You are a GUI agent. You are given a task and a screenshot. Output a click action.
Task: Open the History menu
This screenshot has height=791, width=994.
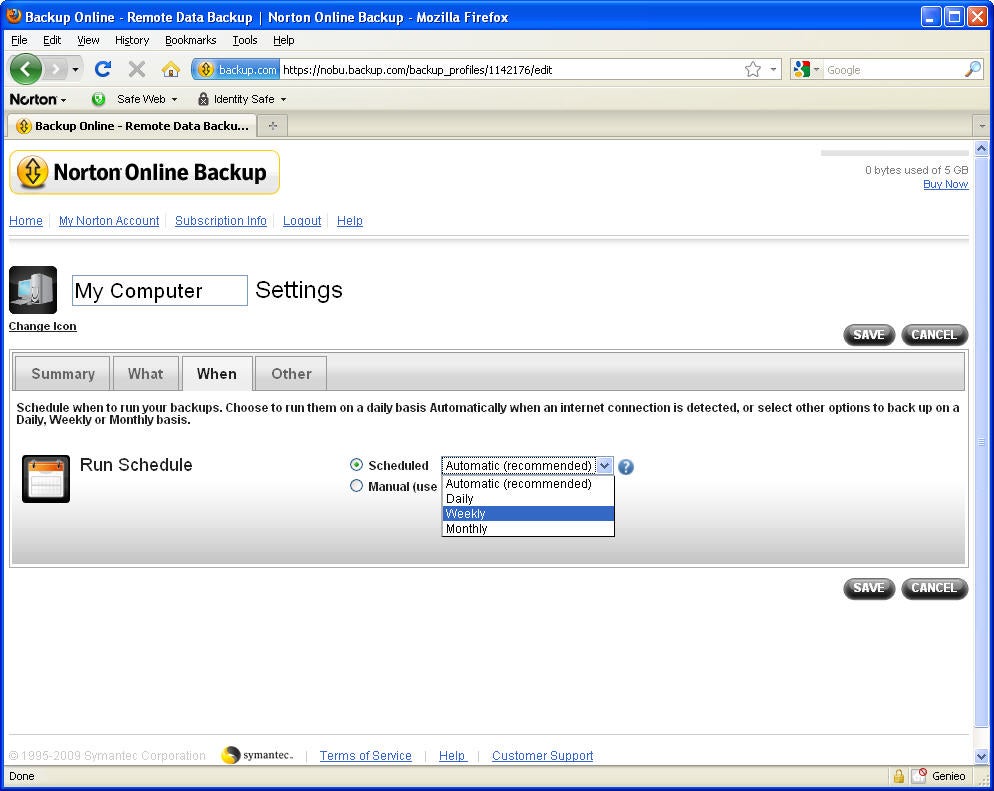point(132,40)
